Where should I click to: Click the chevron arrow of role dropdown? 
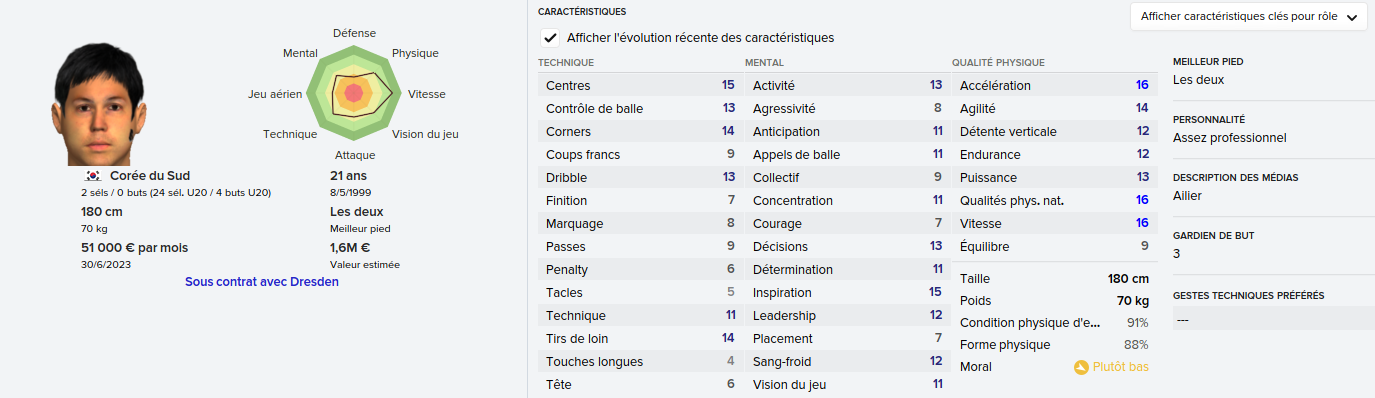click(x=1351, y=17)
